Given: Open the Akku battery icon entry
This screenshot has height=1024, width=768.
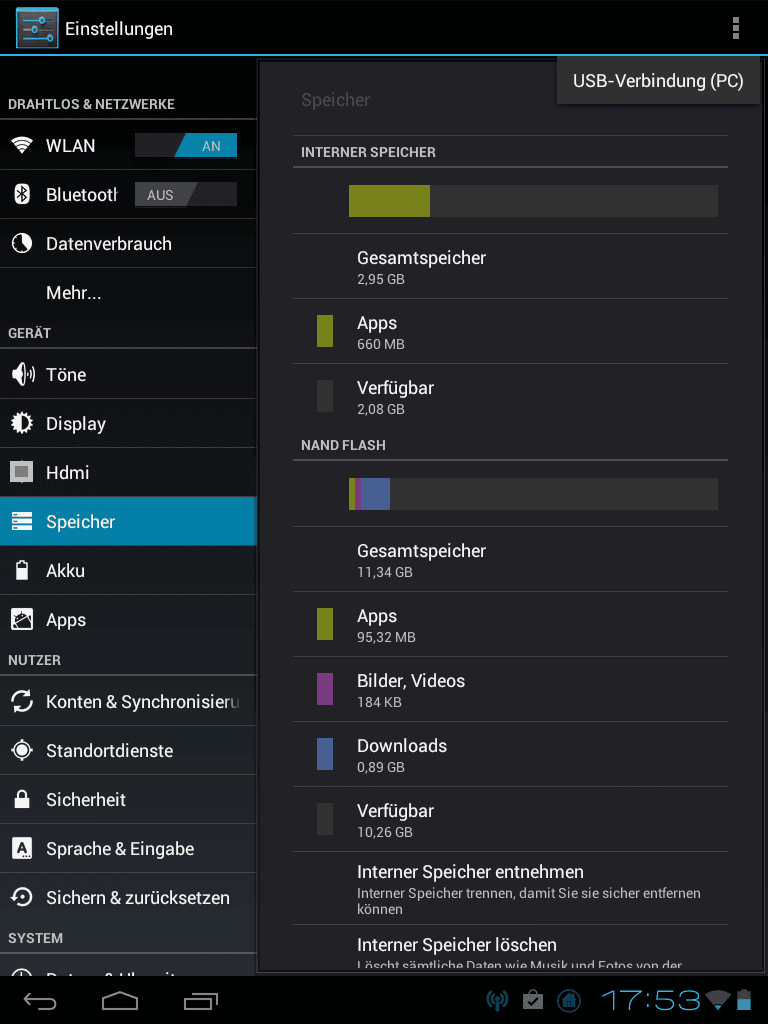Looking at the screenshot, I should [x=22, y=570].
